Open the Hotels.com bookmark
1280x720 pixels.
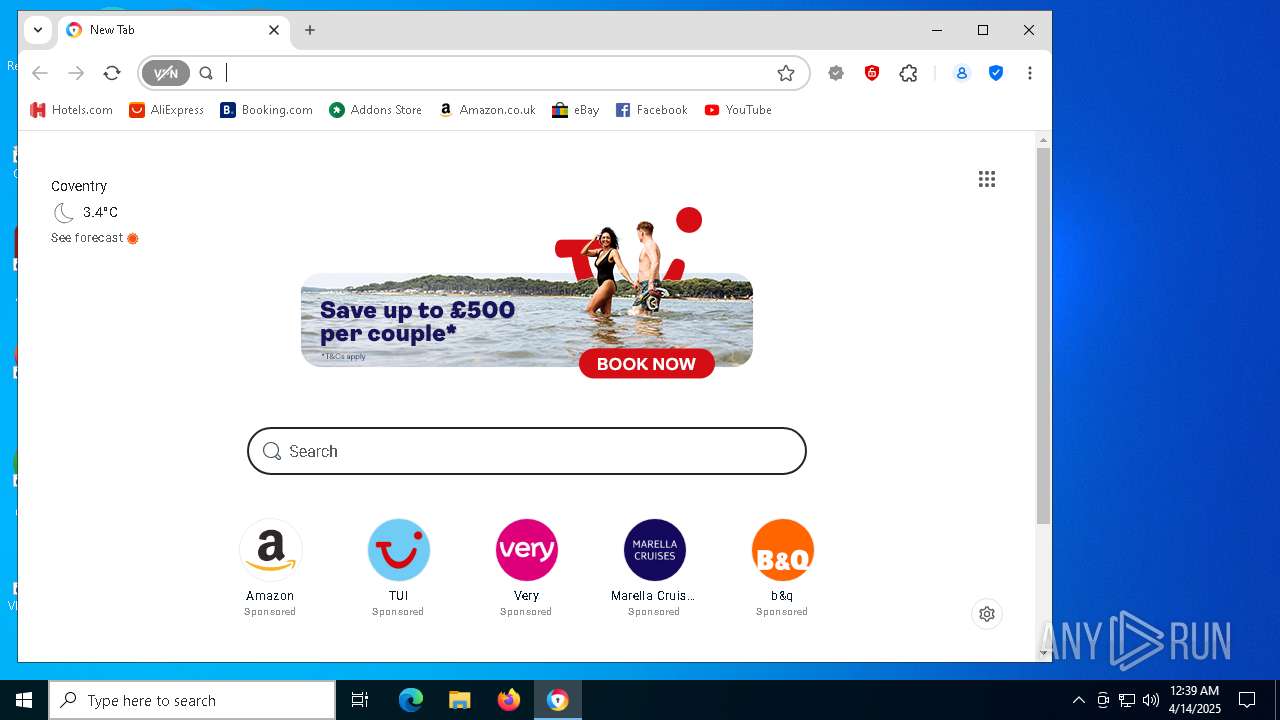point(71,110)
